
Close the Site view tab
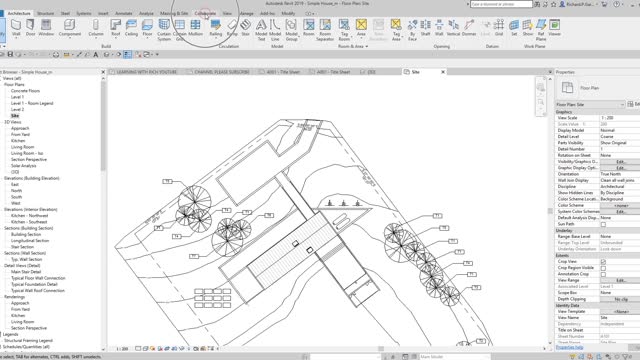tap(443, 72)
